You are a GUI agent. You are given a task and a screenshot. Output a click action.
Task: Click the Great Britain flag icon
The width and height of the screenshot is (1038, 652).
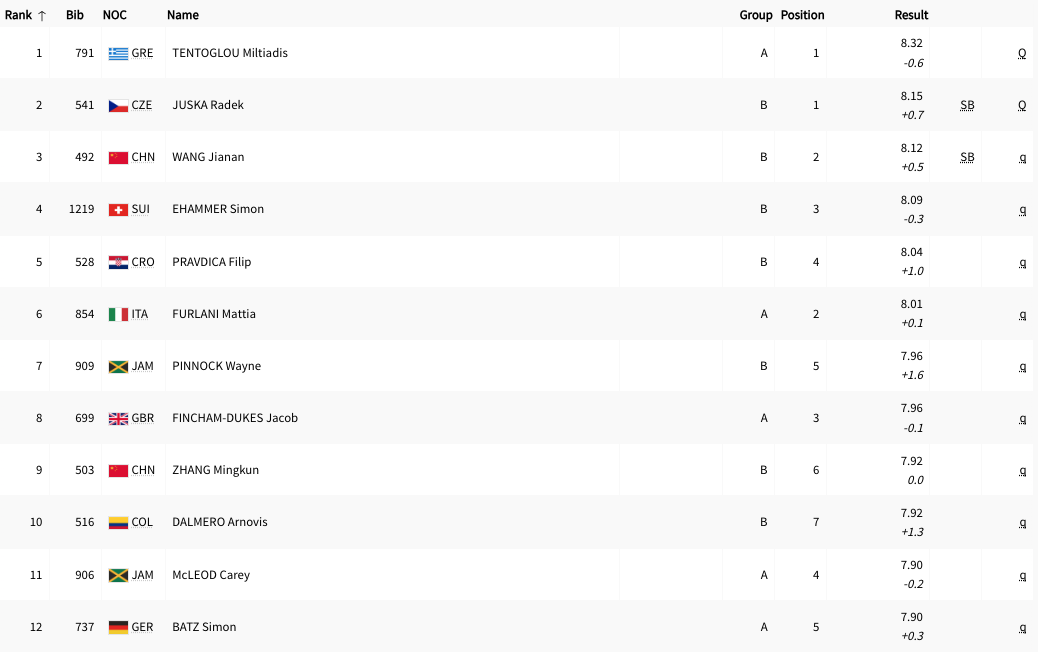pos(118,418)
